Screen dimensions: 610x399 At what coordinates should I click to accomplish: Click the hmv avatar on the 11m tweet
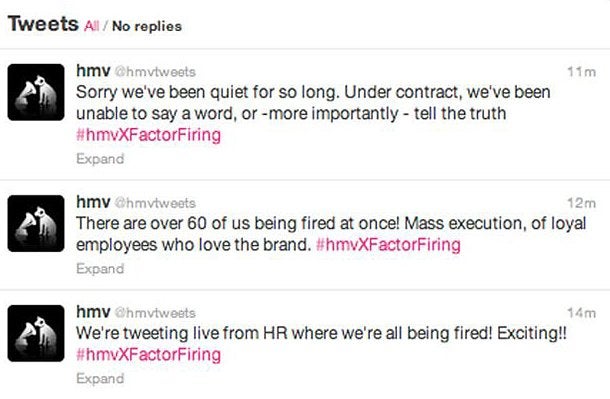[x=36, y=92]
